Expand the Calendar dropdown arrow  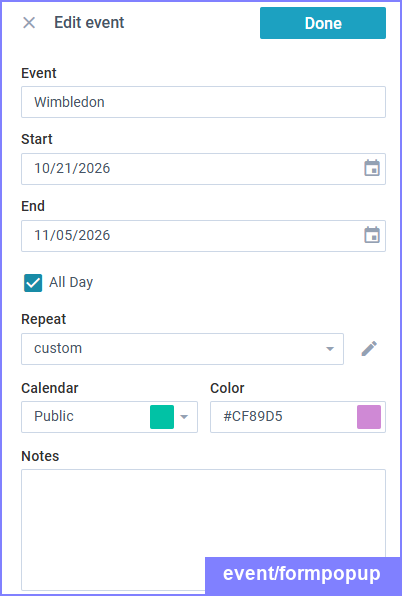click(184, 417)
